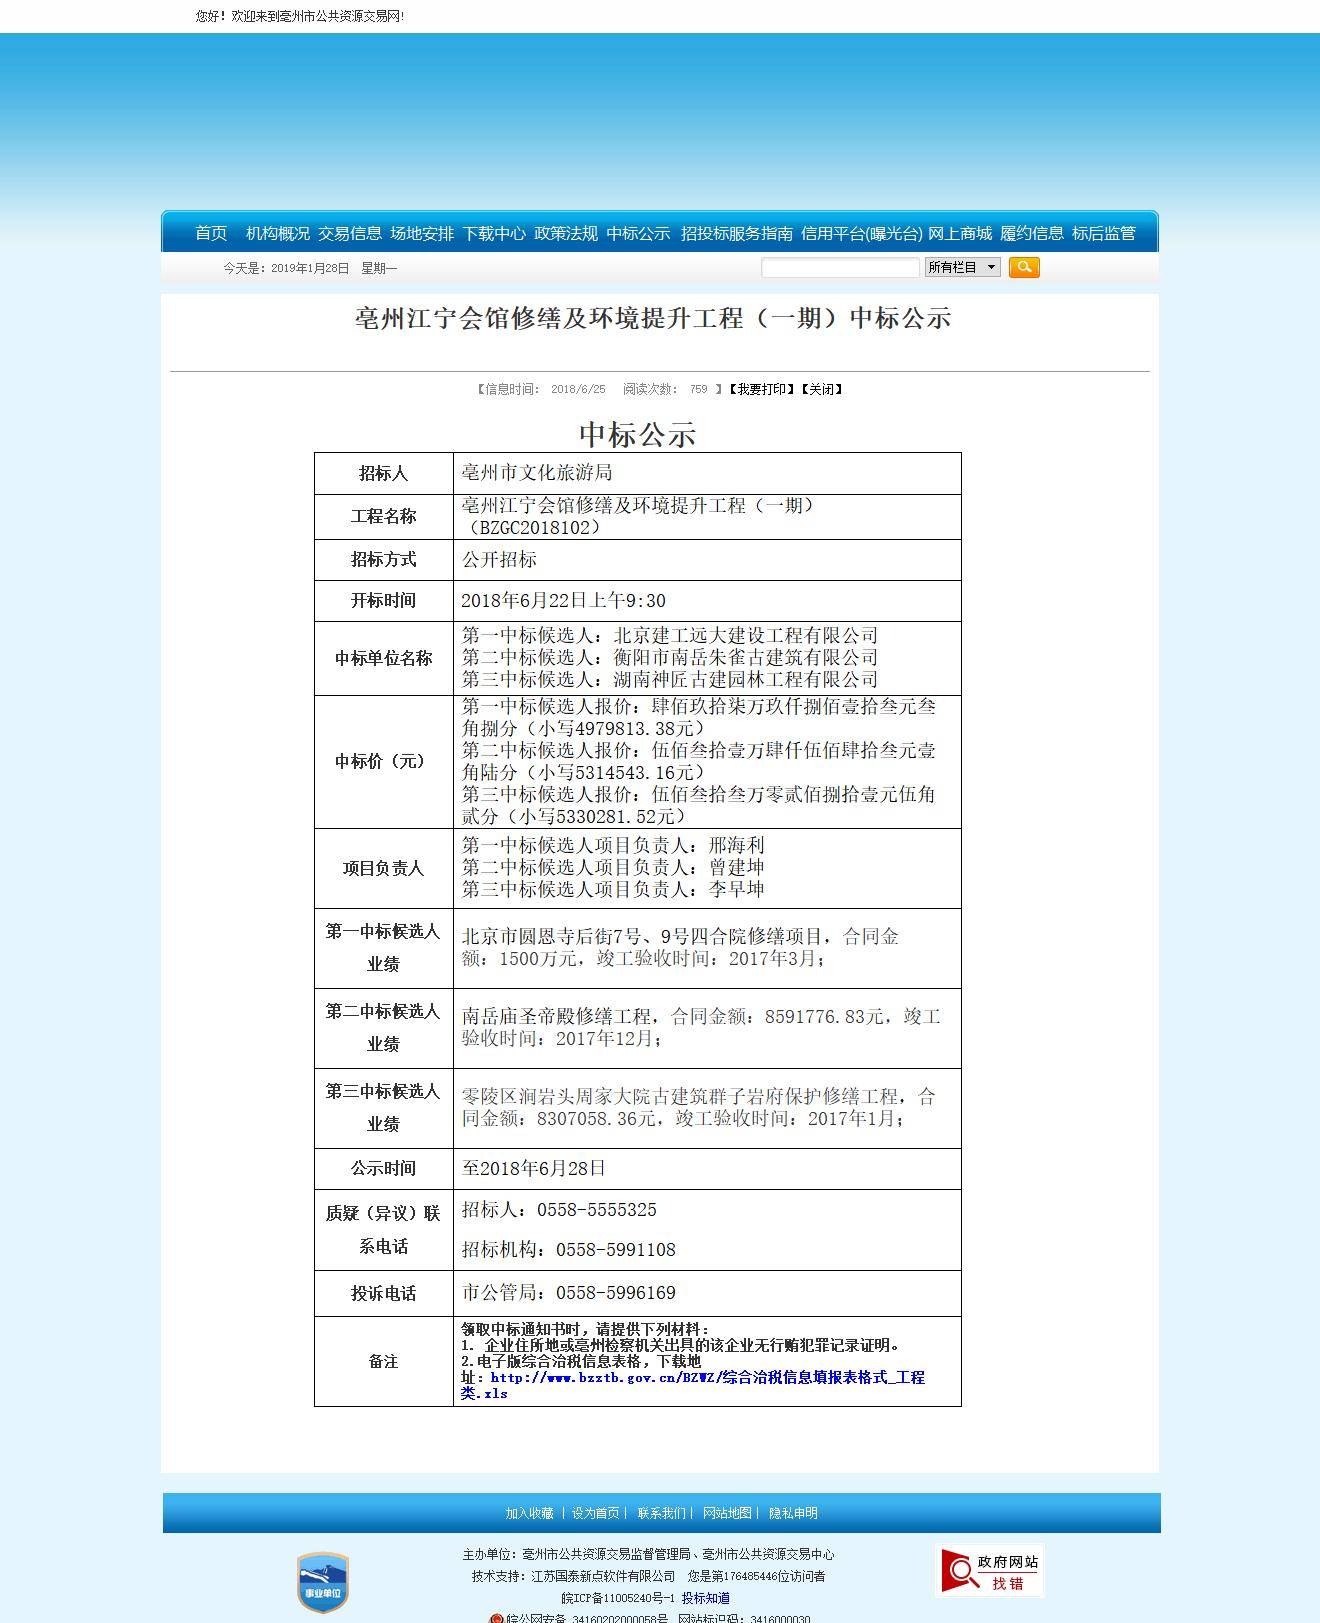Select 下载中心 in navigation bar

click(494, 233)
